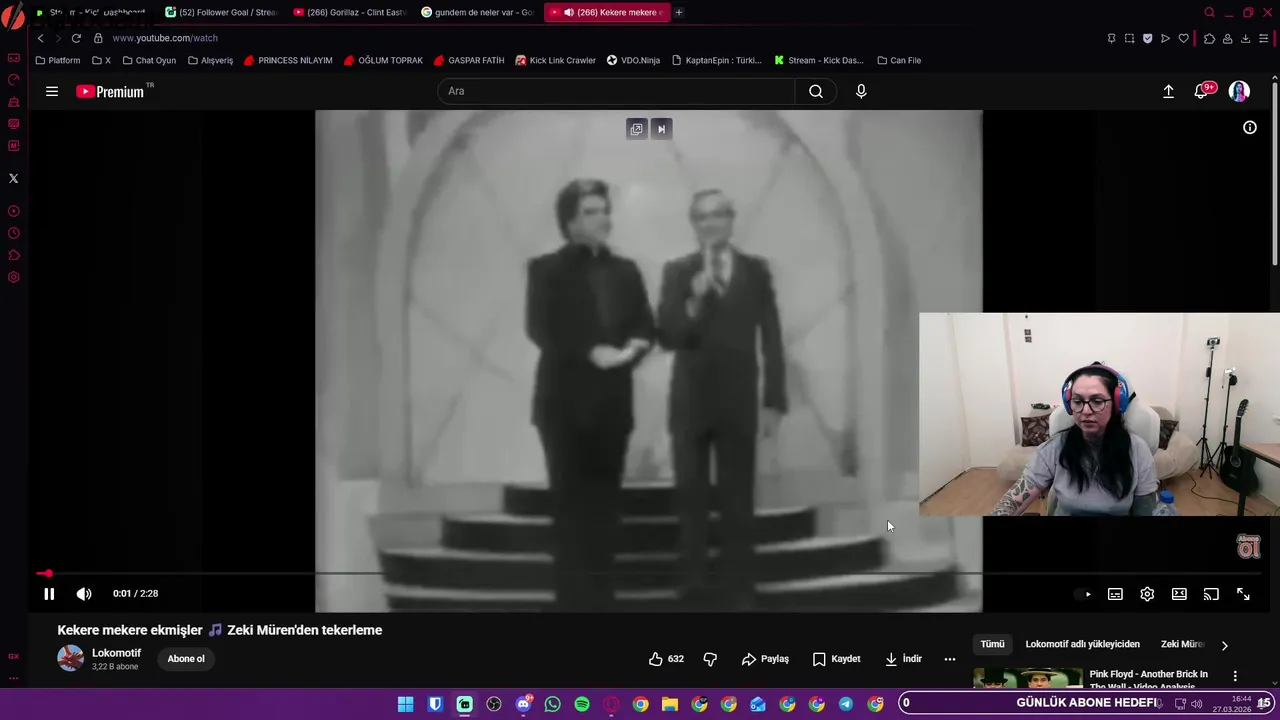Click the miniplayer overlay icon on video

click(x=636, y=129)
